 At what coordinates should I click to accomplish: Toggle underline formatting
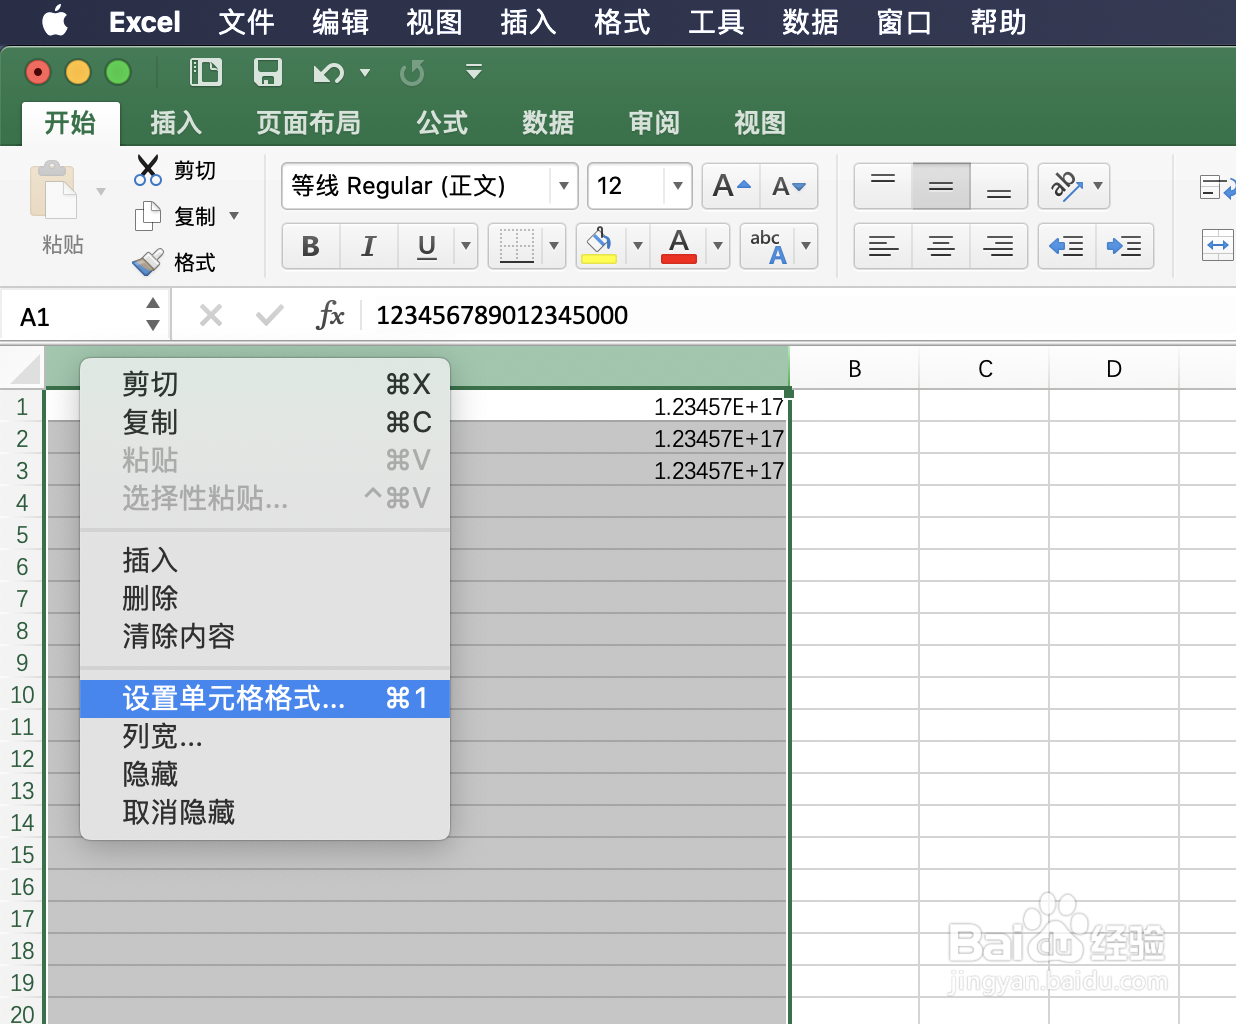click(x=426, y=246)
